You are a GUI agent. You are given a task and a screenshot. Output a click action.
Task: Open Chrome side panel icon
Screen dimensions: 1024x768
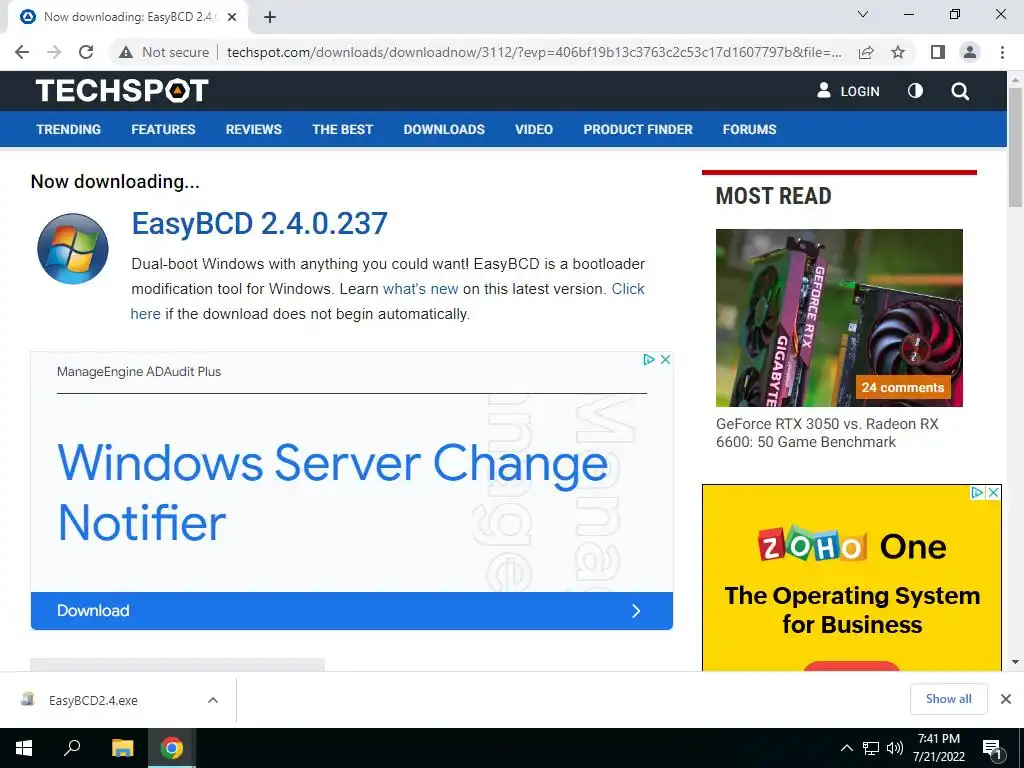[938, 52]
